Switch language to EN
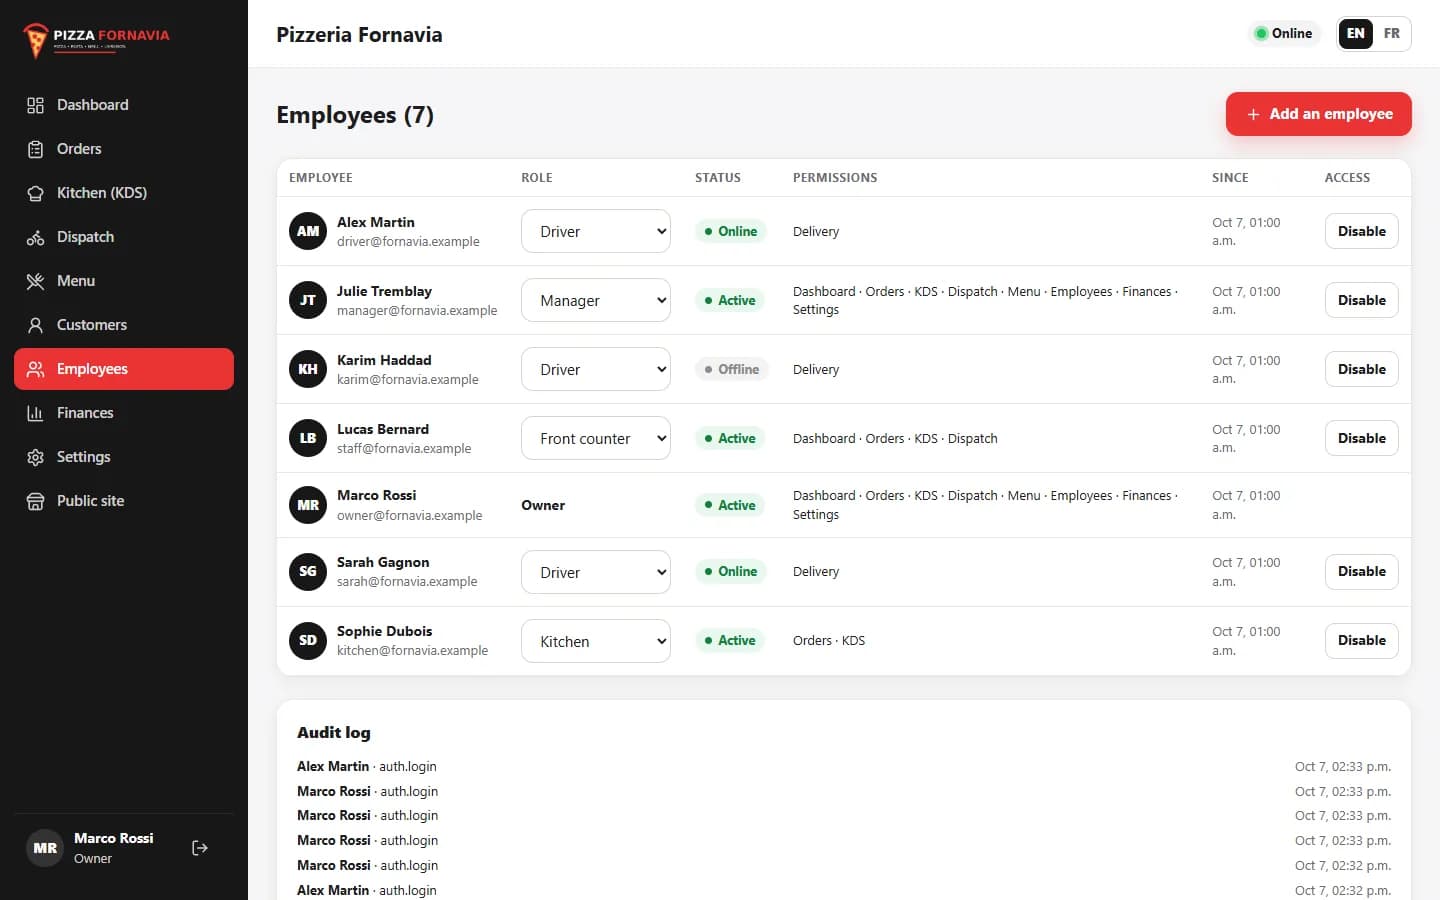 pyautogui.click(x=1355, y=33)
